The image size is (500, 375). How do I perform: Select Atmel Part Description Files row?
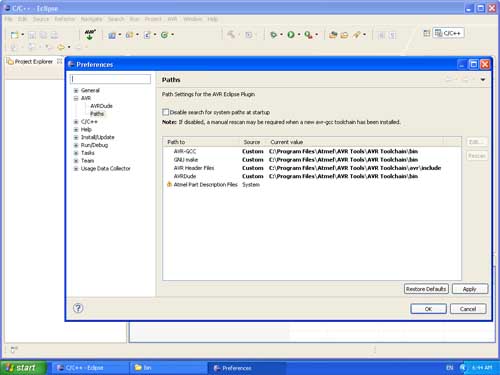click(x=312, y=184)
